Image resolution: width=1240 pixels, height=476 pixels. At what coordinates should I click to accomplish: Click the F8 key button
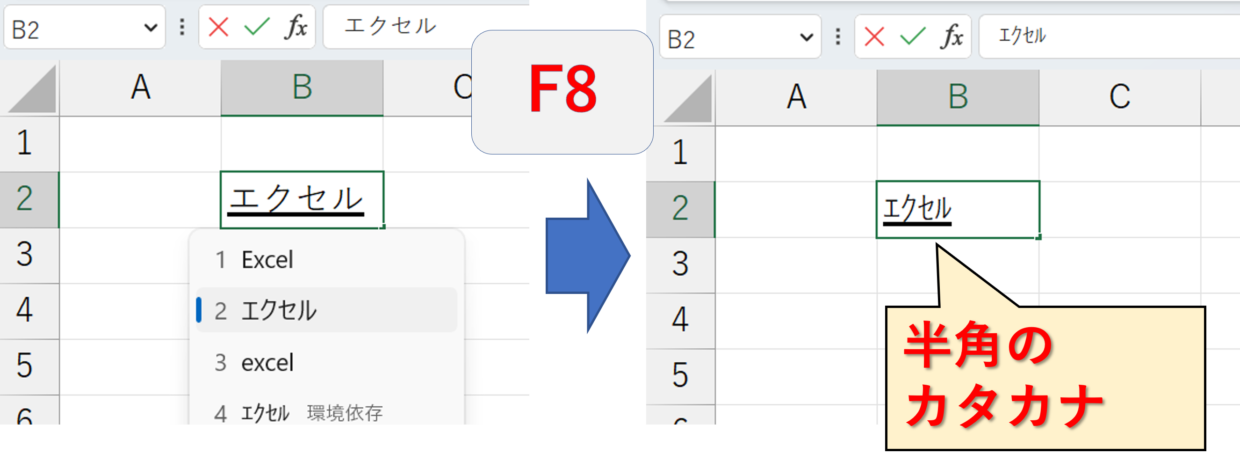tap(562, 92)
